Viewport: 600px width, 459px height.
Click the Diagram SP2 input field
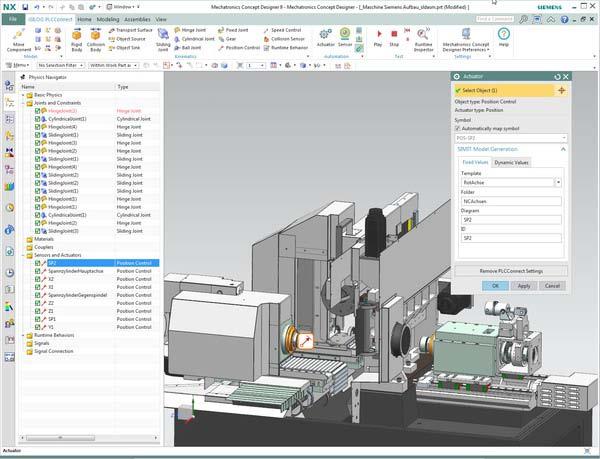tap(511, 220)
